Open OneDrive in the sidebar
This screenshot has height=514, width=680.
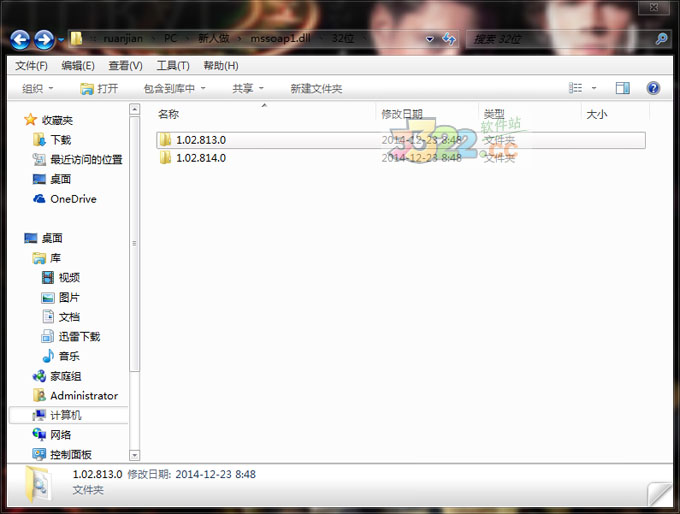pos(73,199)
